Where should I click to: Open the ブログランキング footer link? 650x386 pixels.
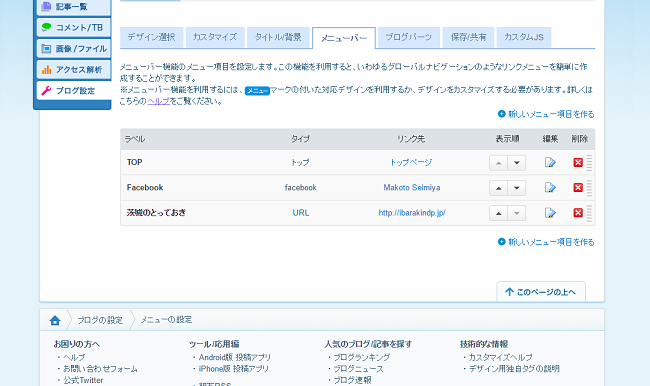pyautogui.click(x=361, y=357)
